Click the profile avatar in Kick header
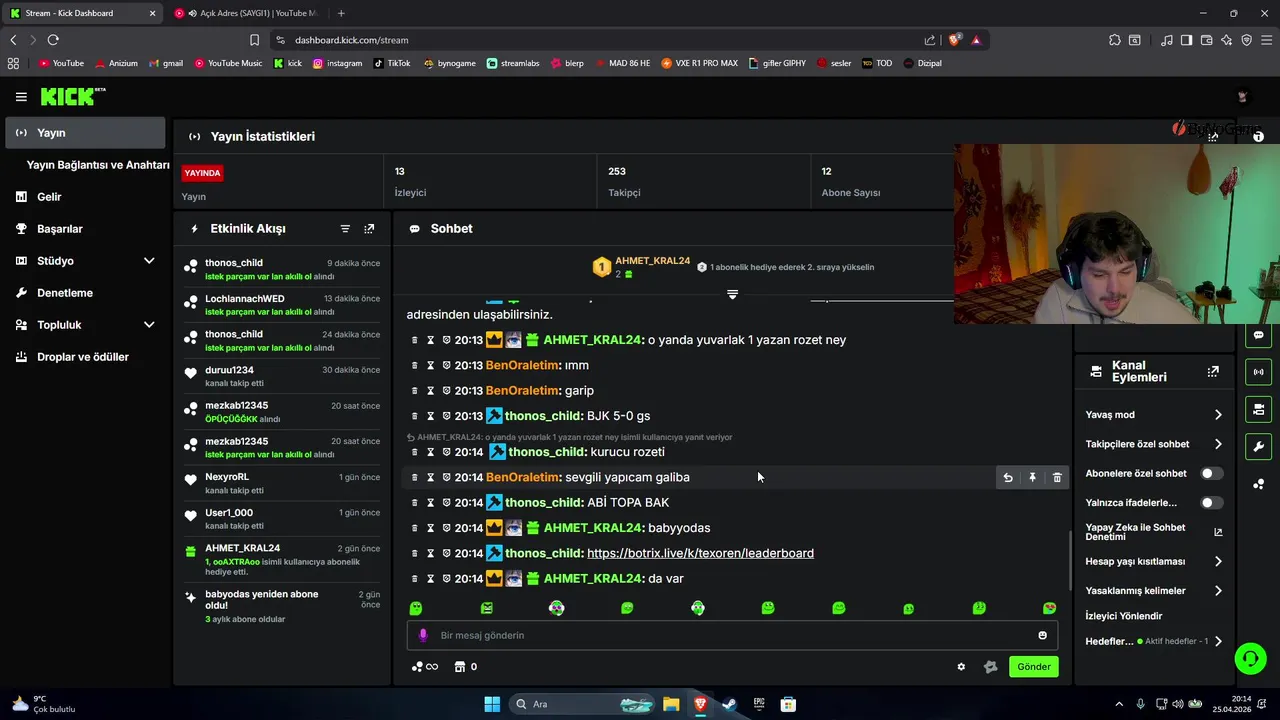The image size is (1280, 720). (1243, 97)
